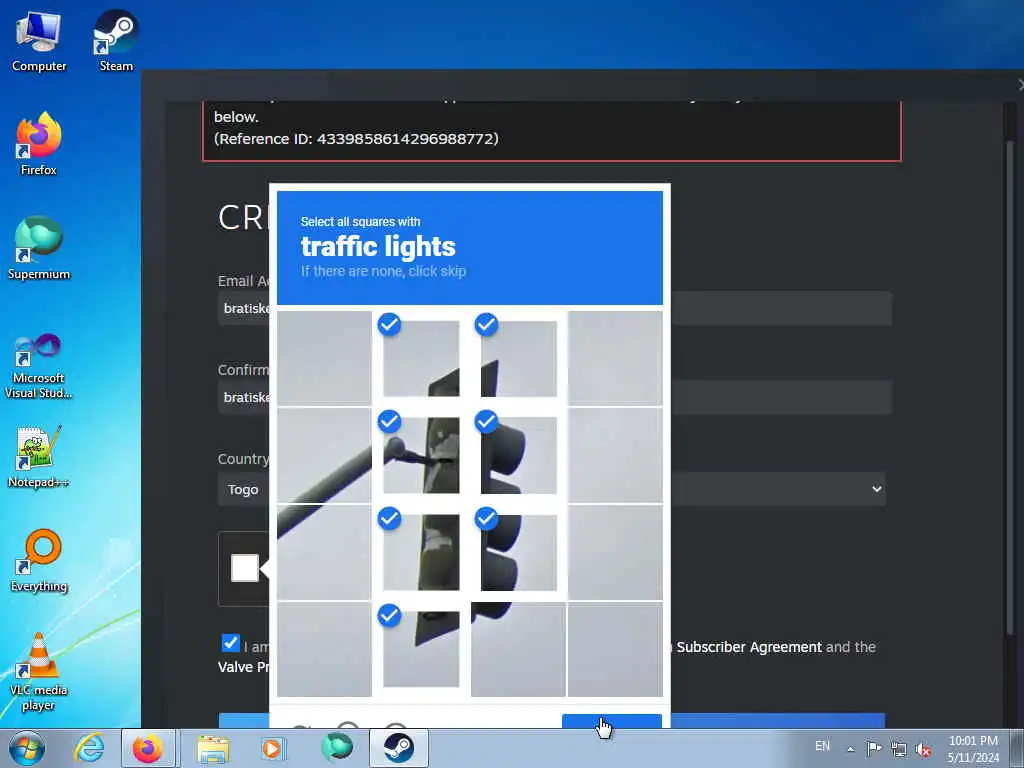
Task: Open the network status tray icon
Action: pyautogui.click(x=899, y=748)
